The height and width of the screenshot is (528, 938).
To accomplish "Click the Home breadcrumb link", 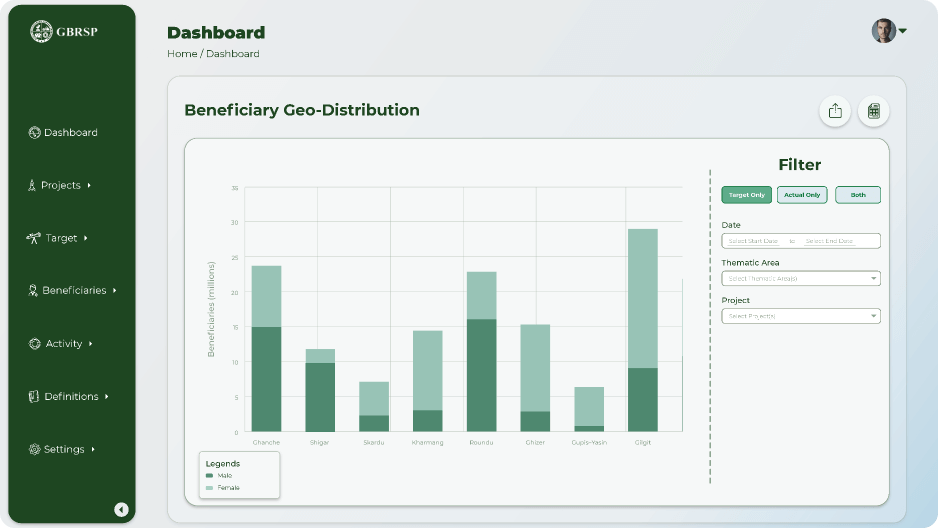I will pos(182,54).
